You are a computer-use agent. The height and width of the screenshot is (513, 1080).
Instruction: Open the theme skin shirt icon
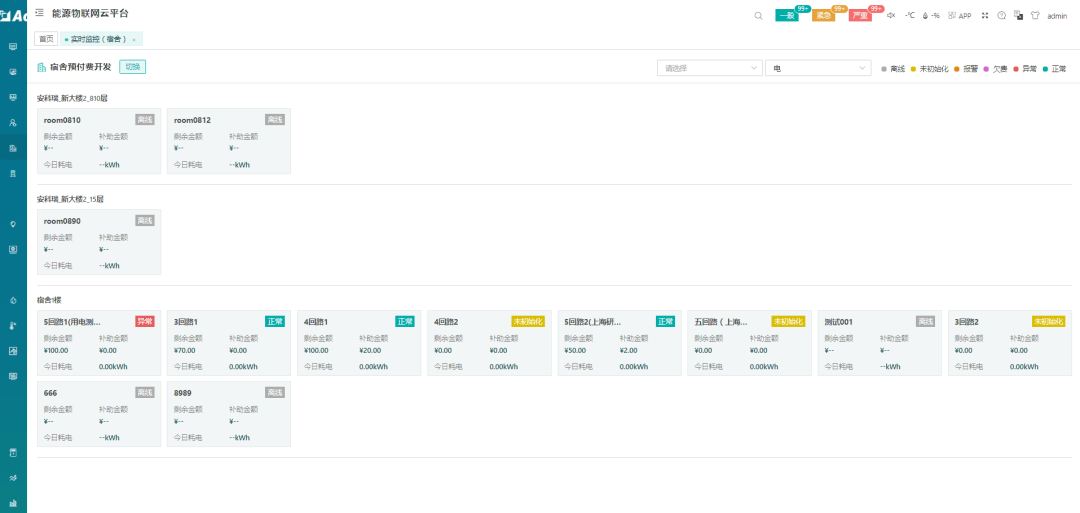tap(1035, 16)
